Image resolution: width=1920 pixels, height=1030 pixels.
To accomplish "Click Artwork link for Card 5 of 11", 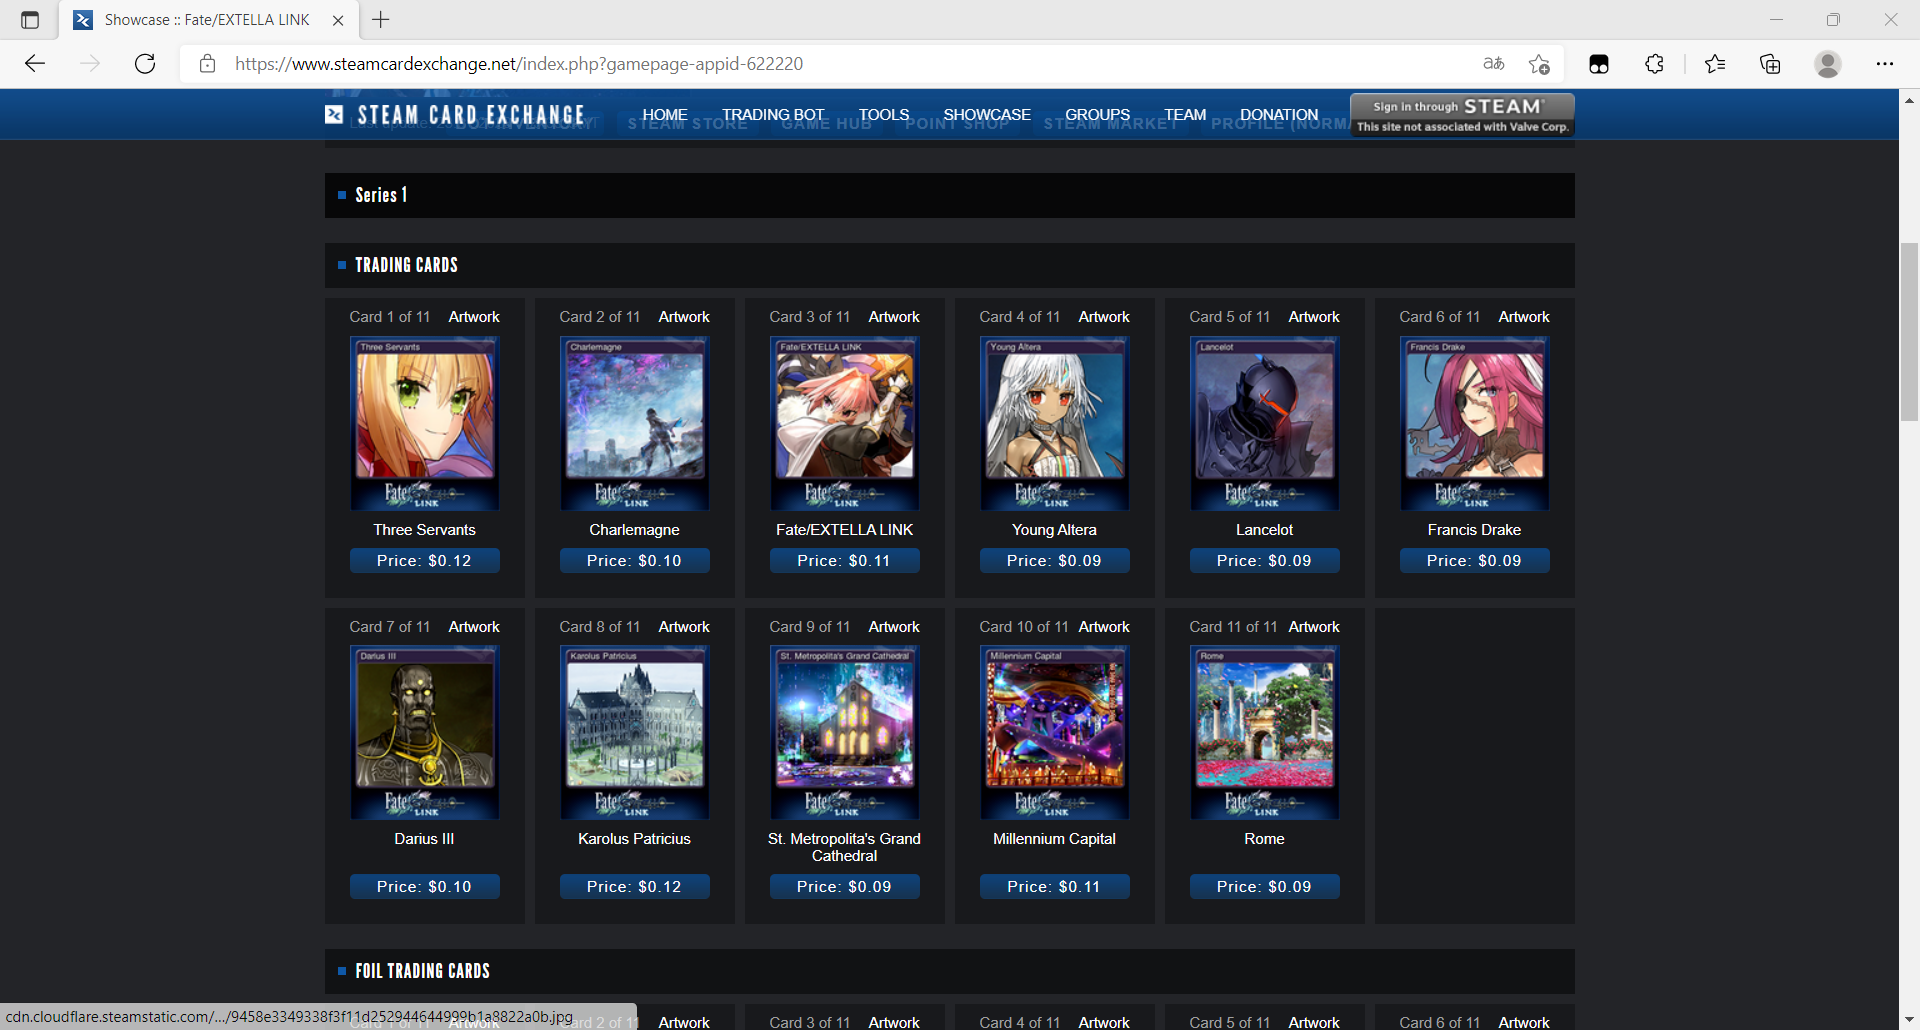I will [1314, 317].
